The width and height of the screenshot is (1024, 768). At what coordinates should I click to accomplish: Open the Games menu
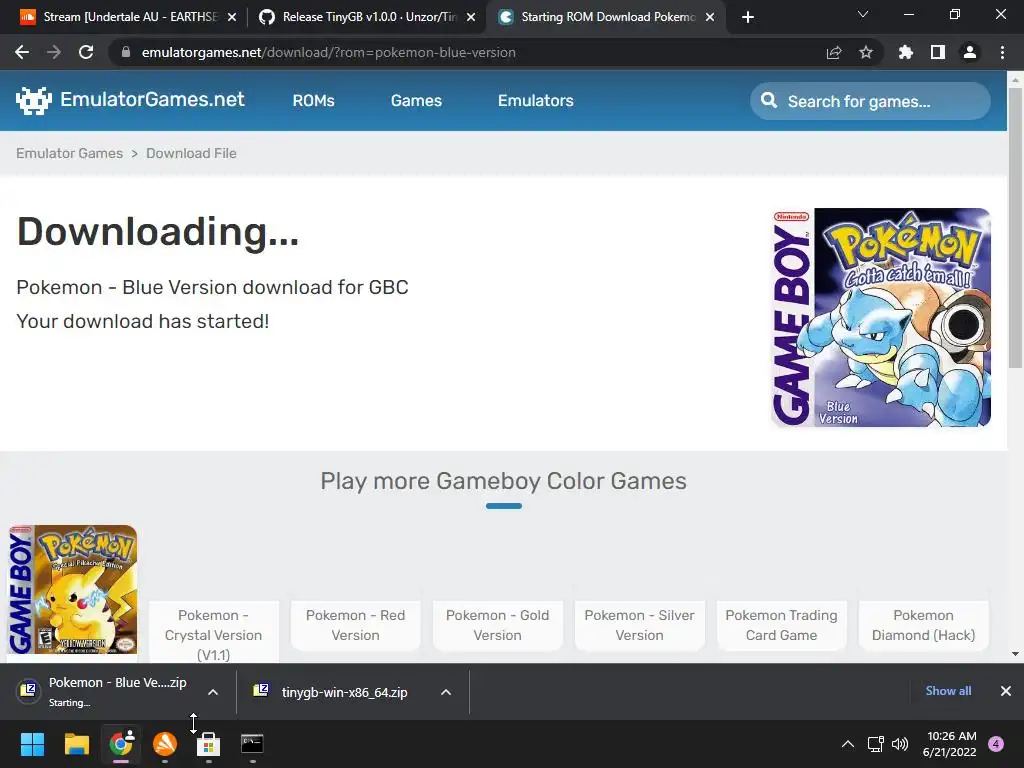pos(416,101)
